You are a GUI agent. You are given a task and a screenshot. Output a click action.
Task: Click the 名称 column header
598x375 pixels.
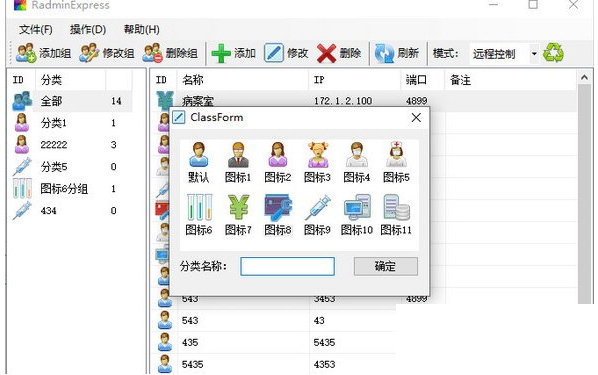[243, 80]
